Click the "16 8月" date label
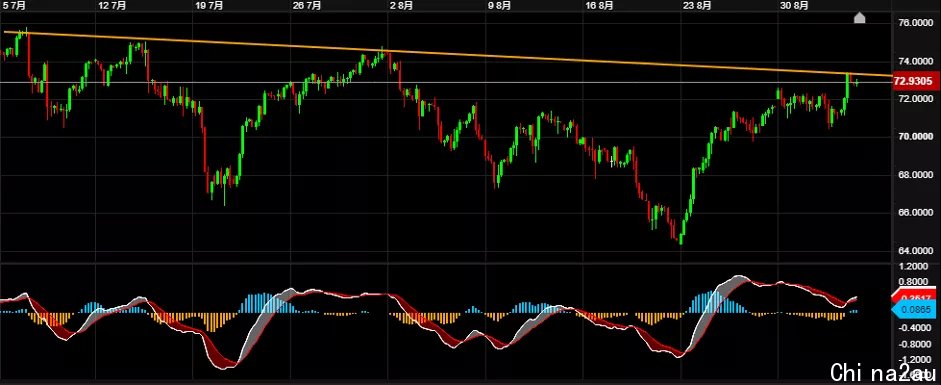This screenshot has height=385, width=941. pyautogui.click(x=599, y=5)
